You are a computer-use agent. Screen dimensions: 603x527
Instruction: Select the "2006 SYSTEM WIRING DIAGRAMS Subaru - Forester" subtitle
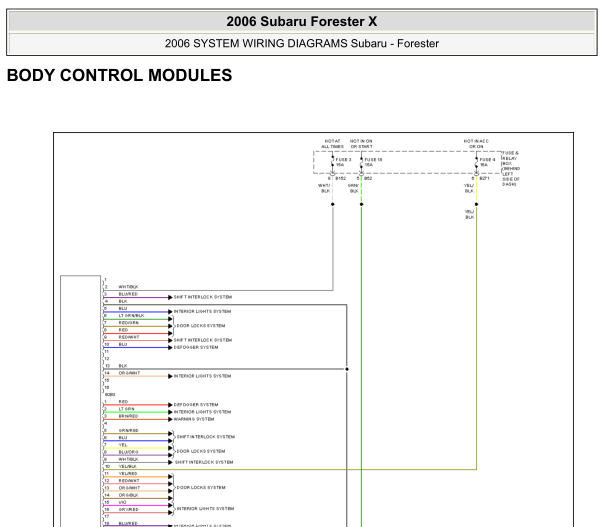coord(302,43)
